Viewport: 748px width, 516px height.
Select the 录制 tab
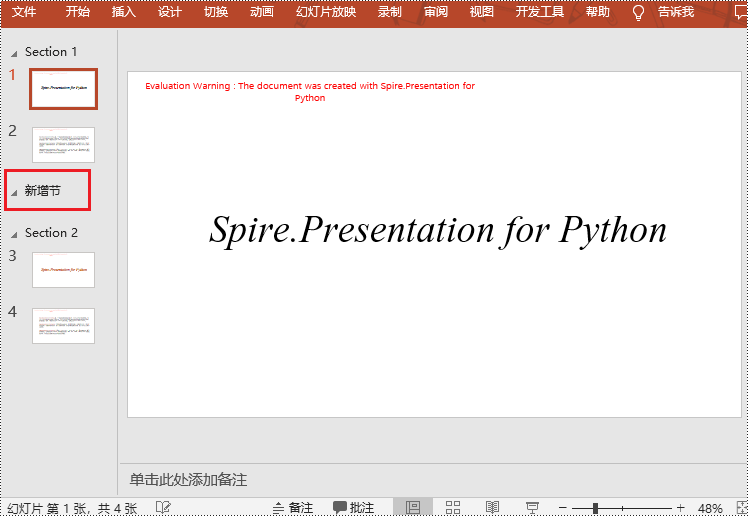389,11
